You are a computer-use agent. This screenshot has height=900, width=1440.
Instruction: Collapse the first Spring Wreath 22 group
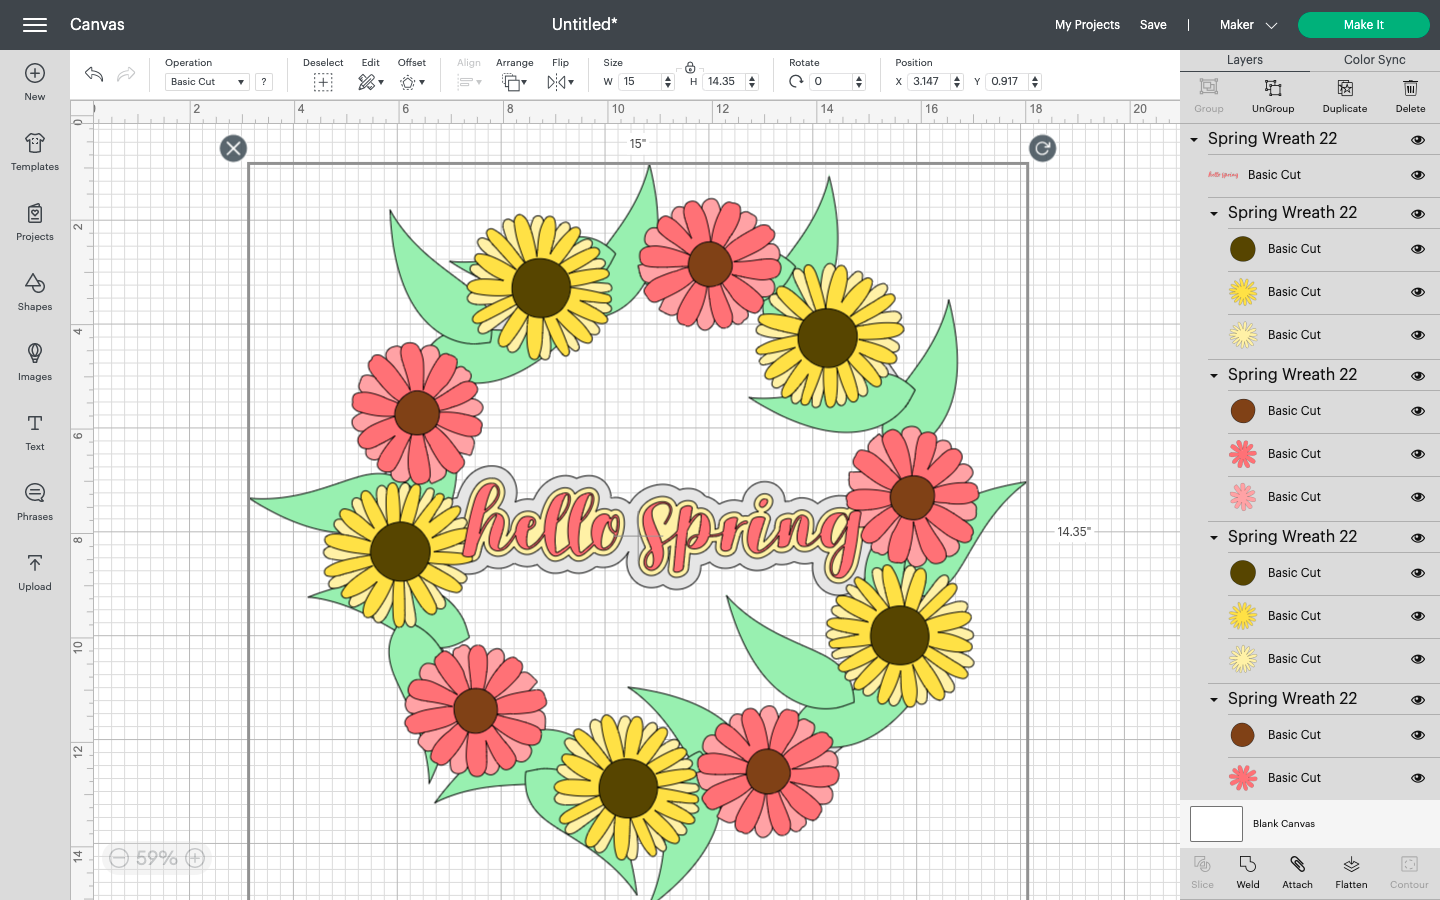click(x=1193, y=140)
